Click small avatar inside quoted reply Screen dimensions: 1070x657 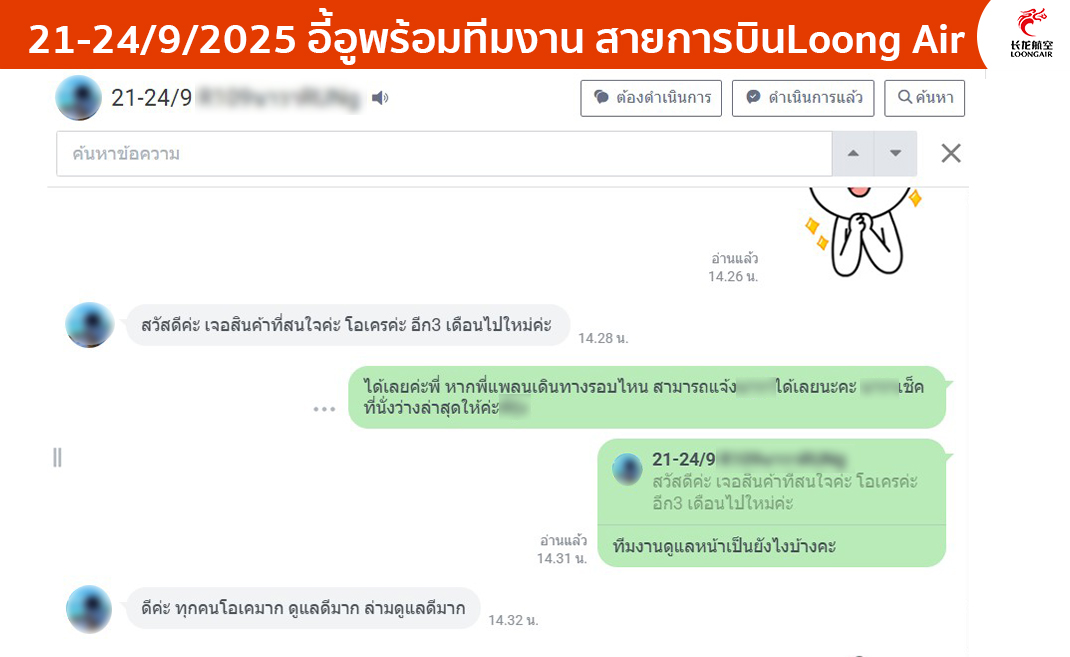[x=627, y=469]
